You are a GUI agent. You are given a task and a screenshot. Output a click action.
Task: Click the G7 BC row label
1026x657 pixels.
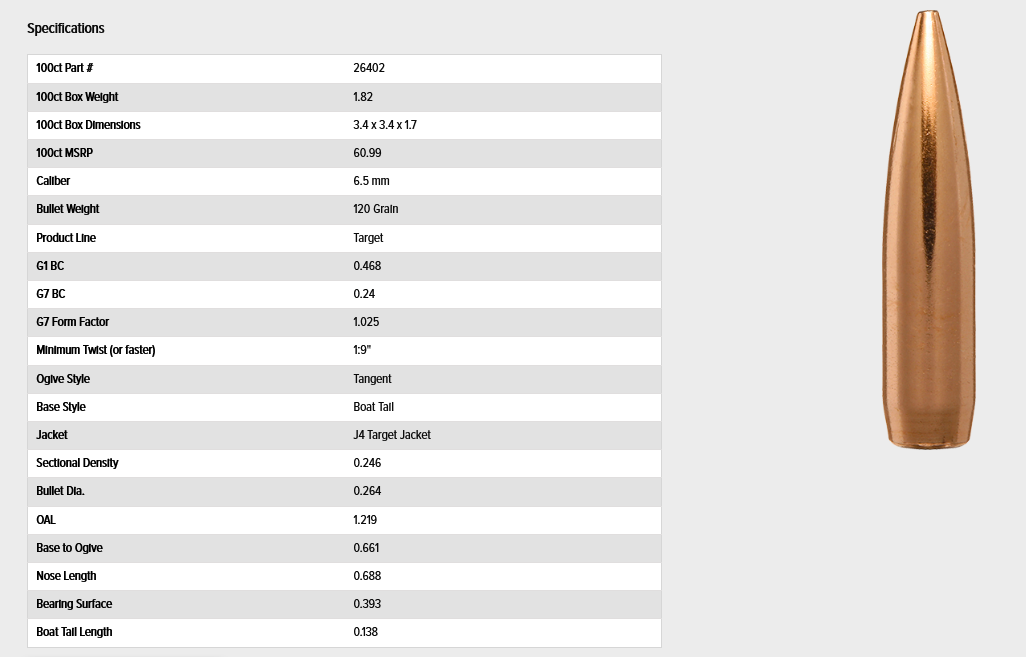(x=50, y=294)
